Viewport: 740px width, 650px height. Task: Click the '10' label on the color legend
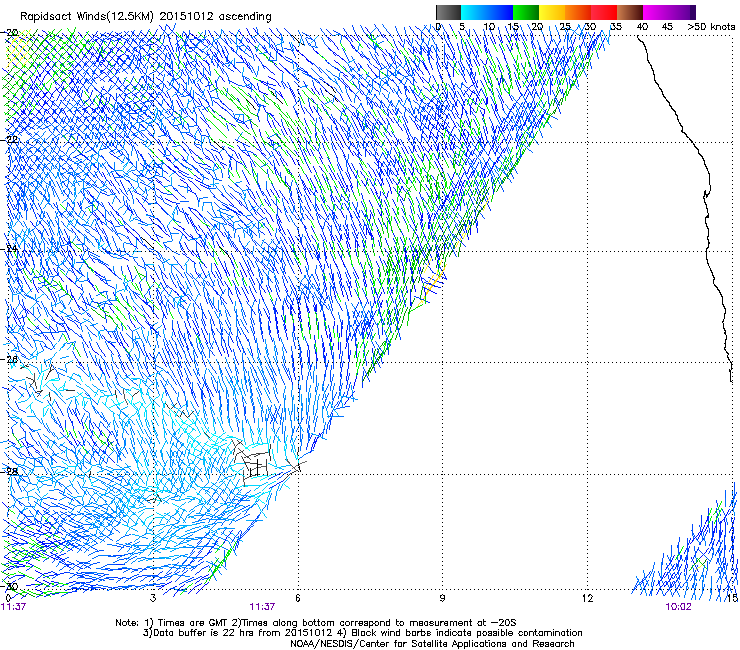[489, 27]
